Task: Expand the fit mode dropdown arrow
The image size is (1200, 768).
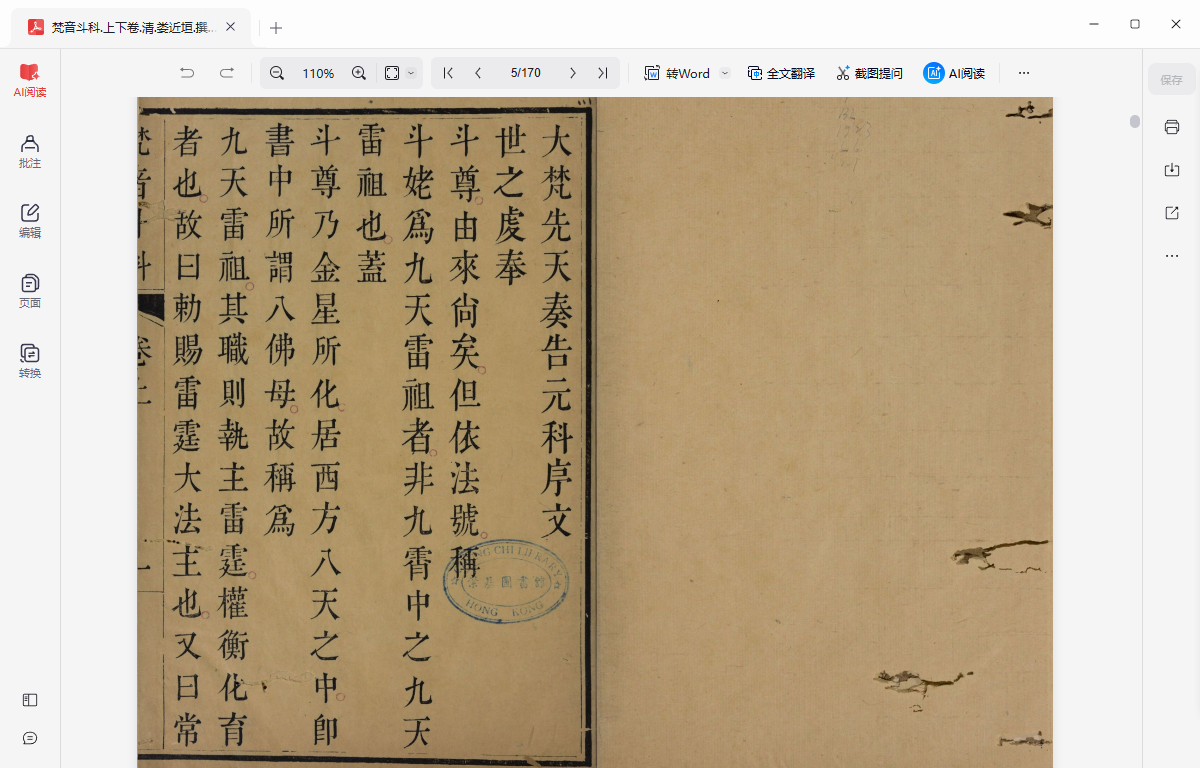Action: click(x=411, y=73)
